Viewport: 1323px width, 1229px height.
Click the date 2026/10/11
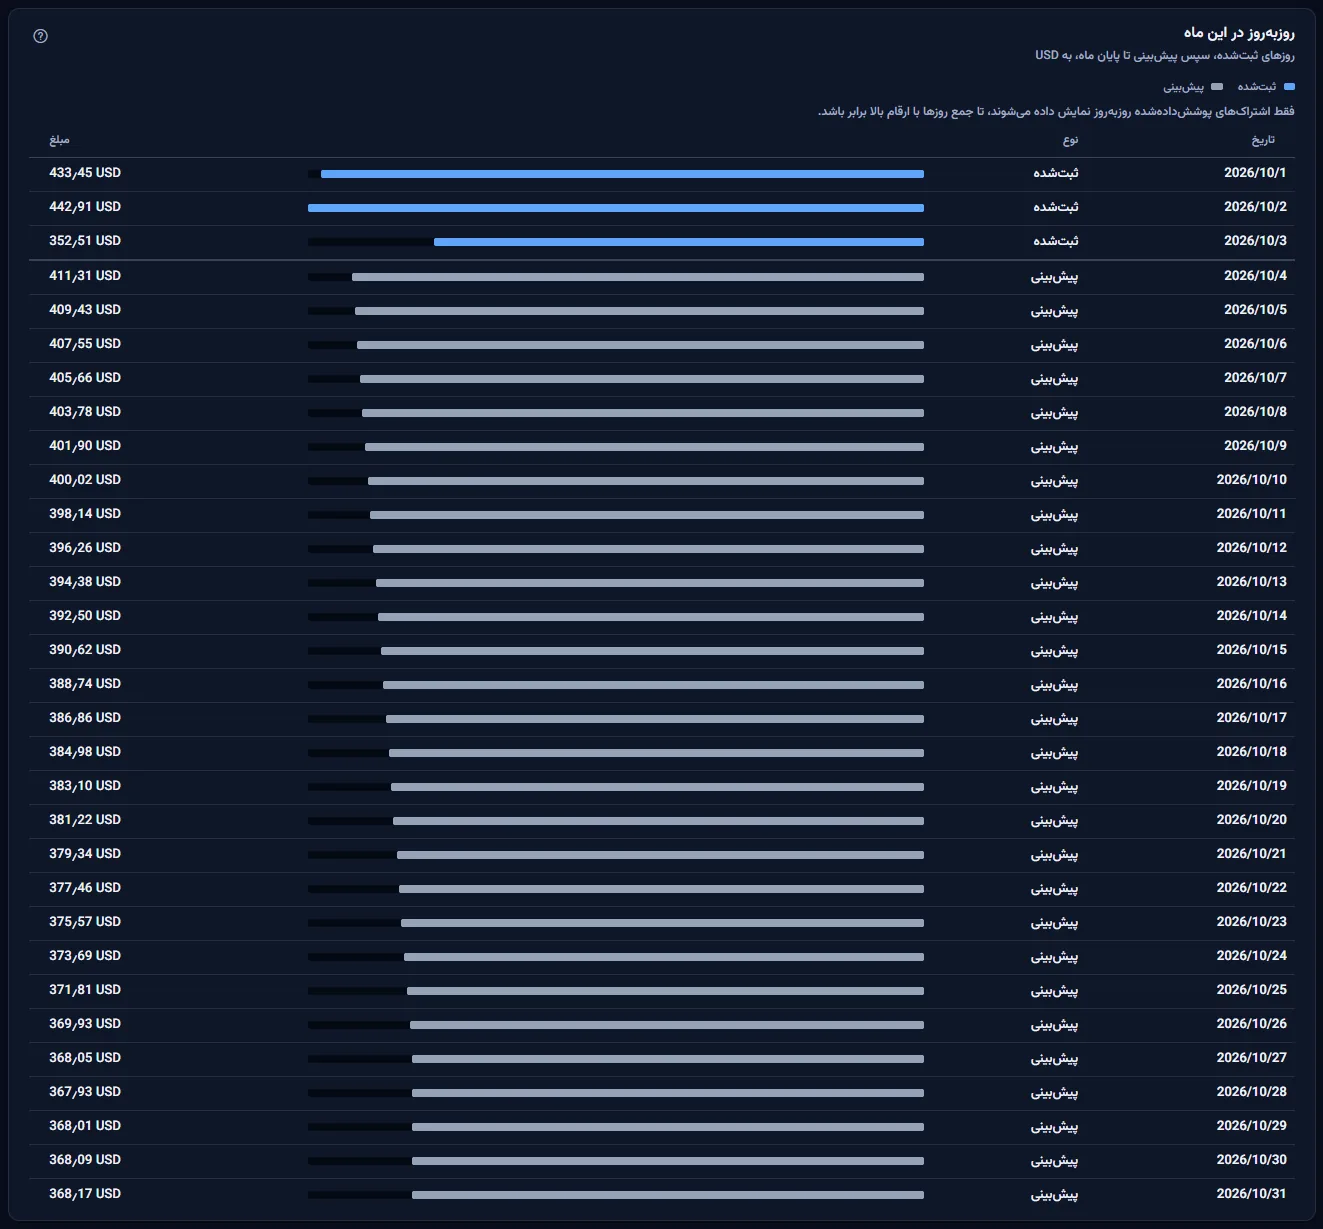(1252, 514)
